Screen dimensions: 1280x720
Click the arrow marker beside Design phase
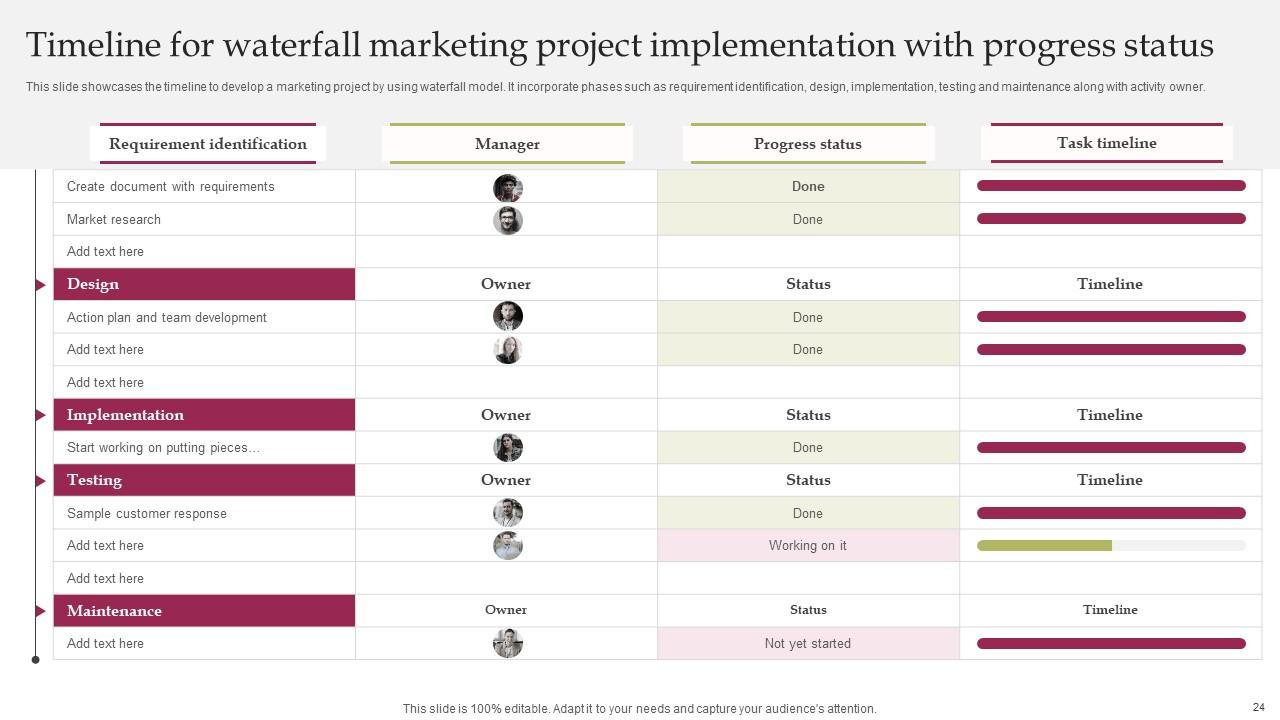point(41,285)
